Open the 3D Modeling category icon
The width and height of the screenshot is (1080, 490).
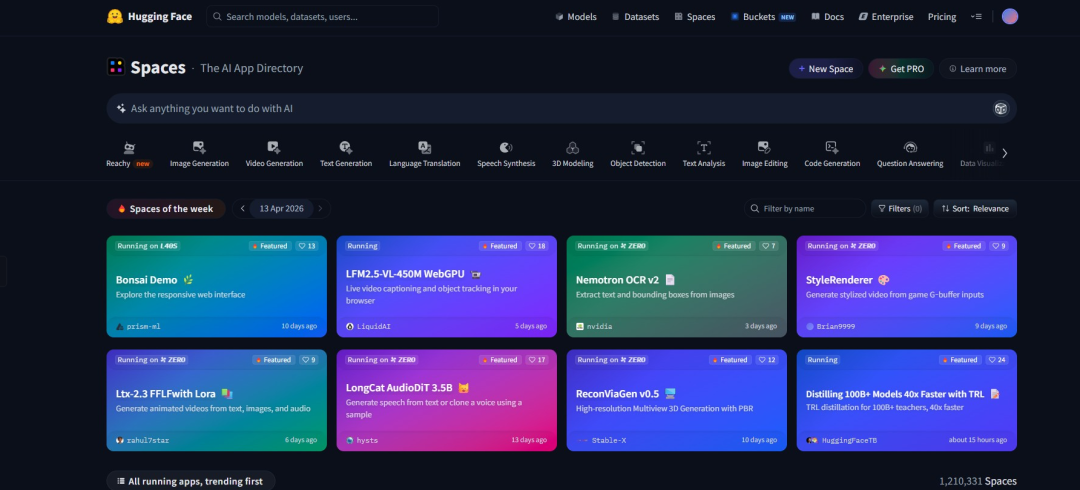pyautogui.click(x=572, y=147)
